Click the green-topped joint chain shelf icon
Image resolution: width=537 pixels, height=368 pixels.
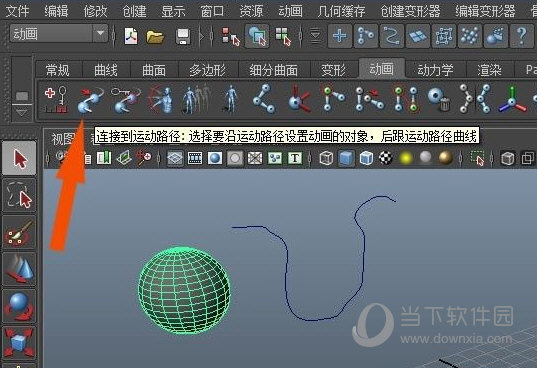(333, 99)
